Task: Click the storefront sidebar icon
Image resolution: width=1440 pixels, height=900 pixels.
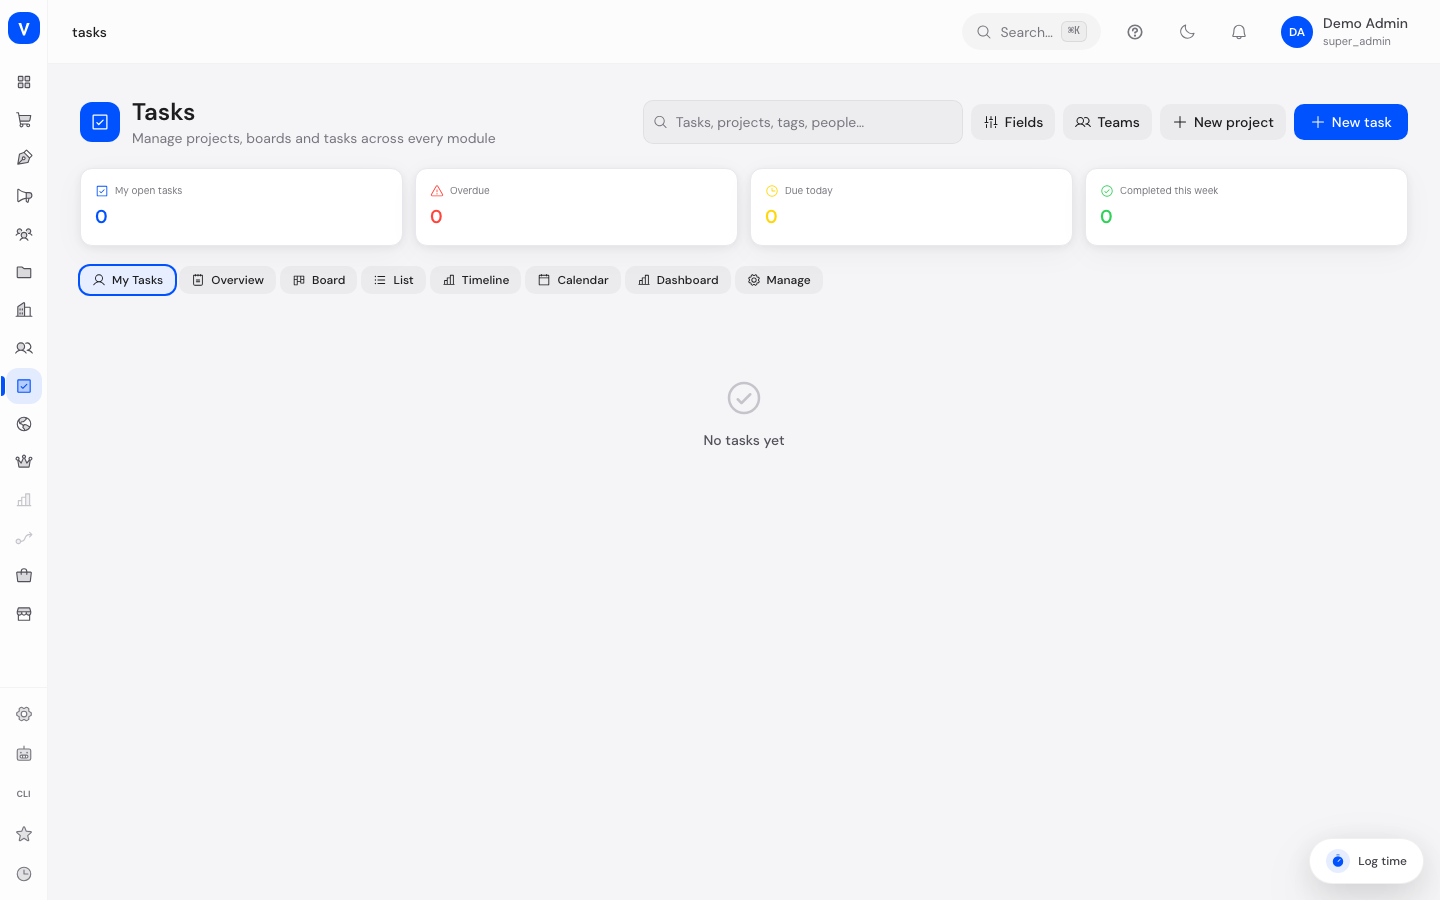Action: (x=24, y=614)
